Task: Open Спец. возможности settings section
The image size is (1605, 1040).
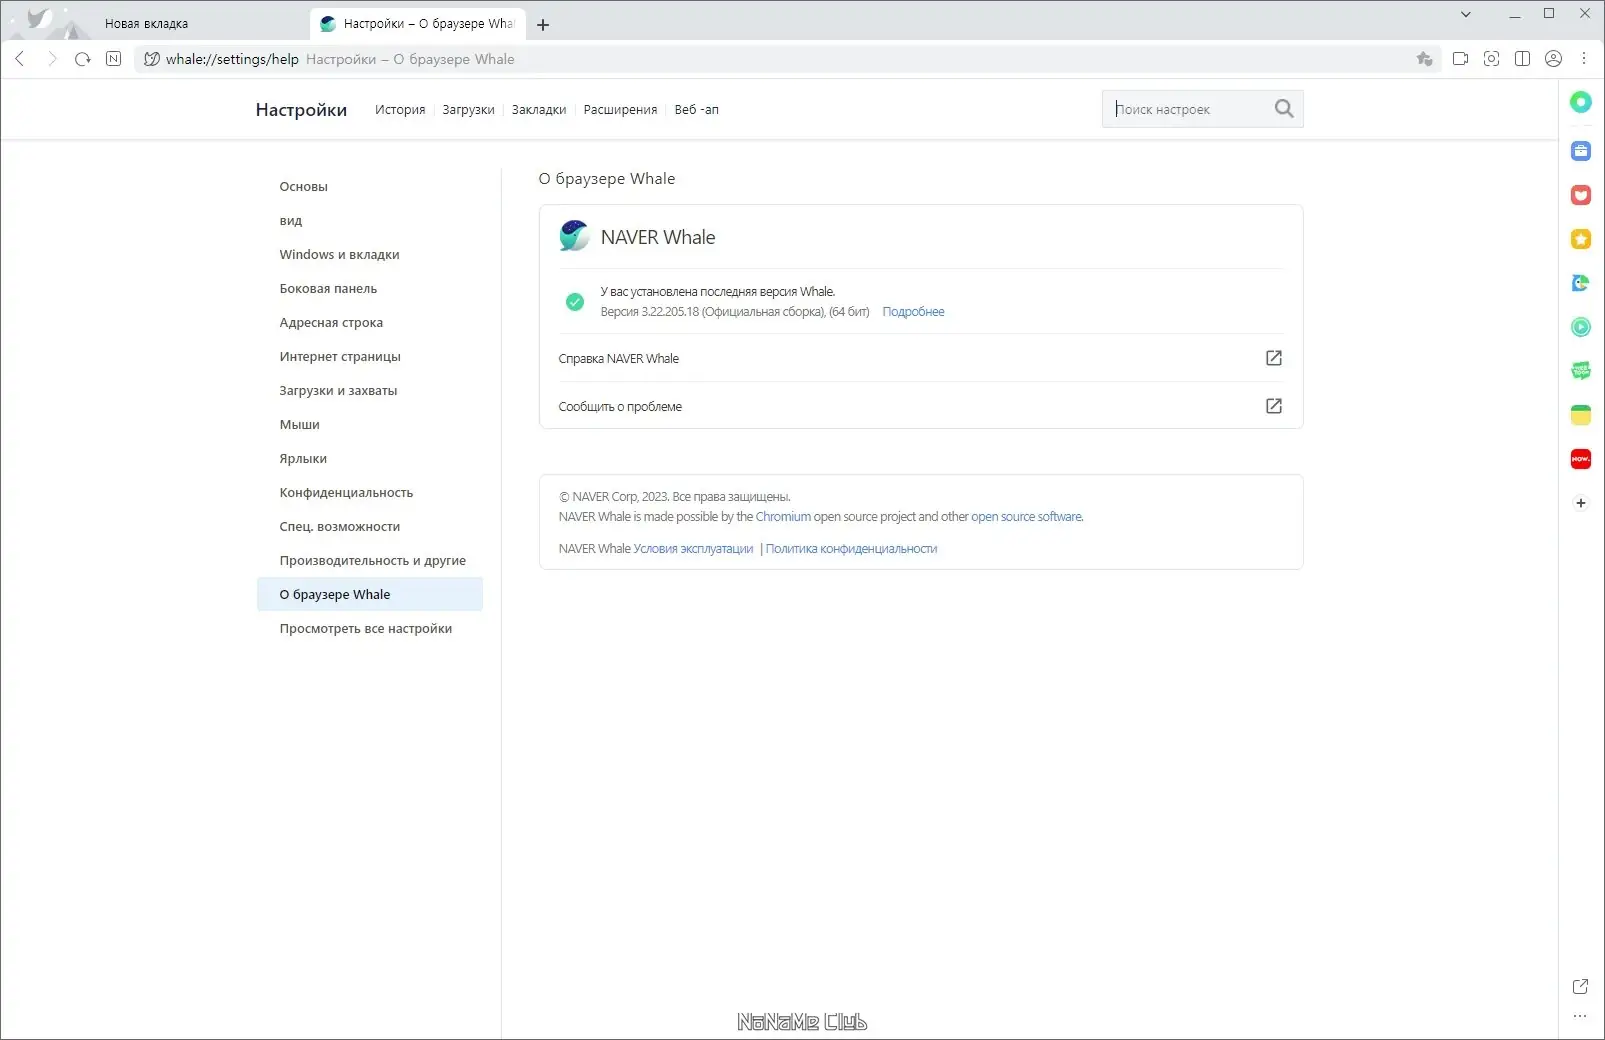Action: (x=369, y=527)
